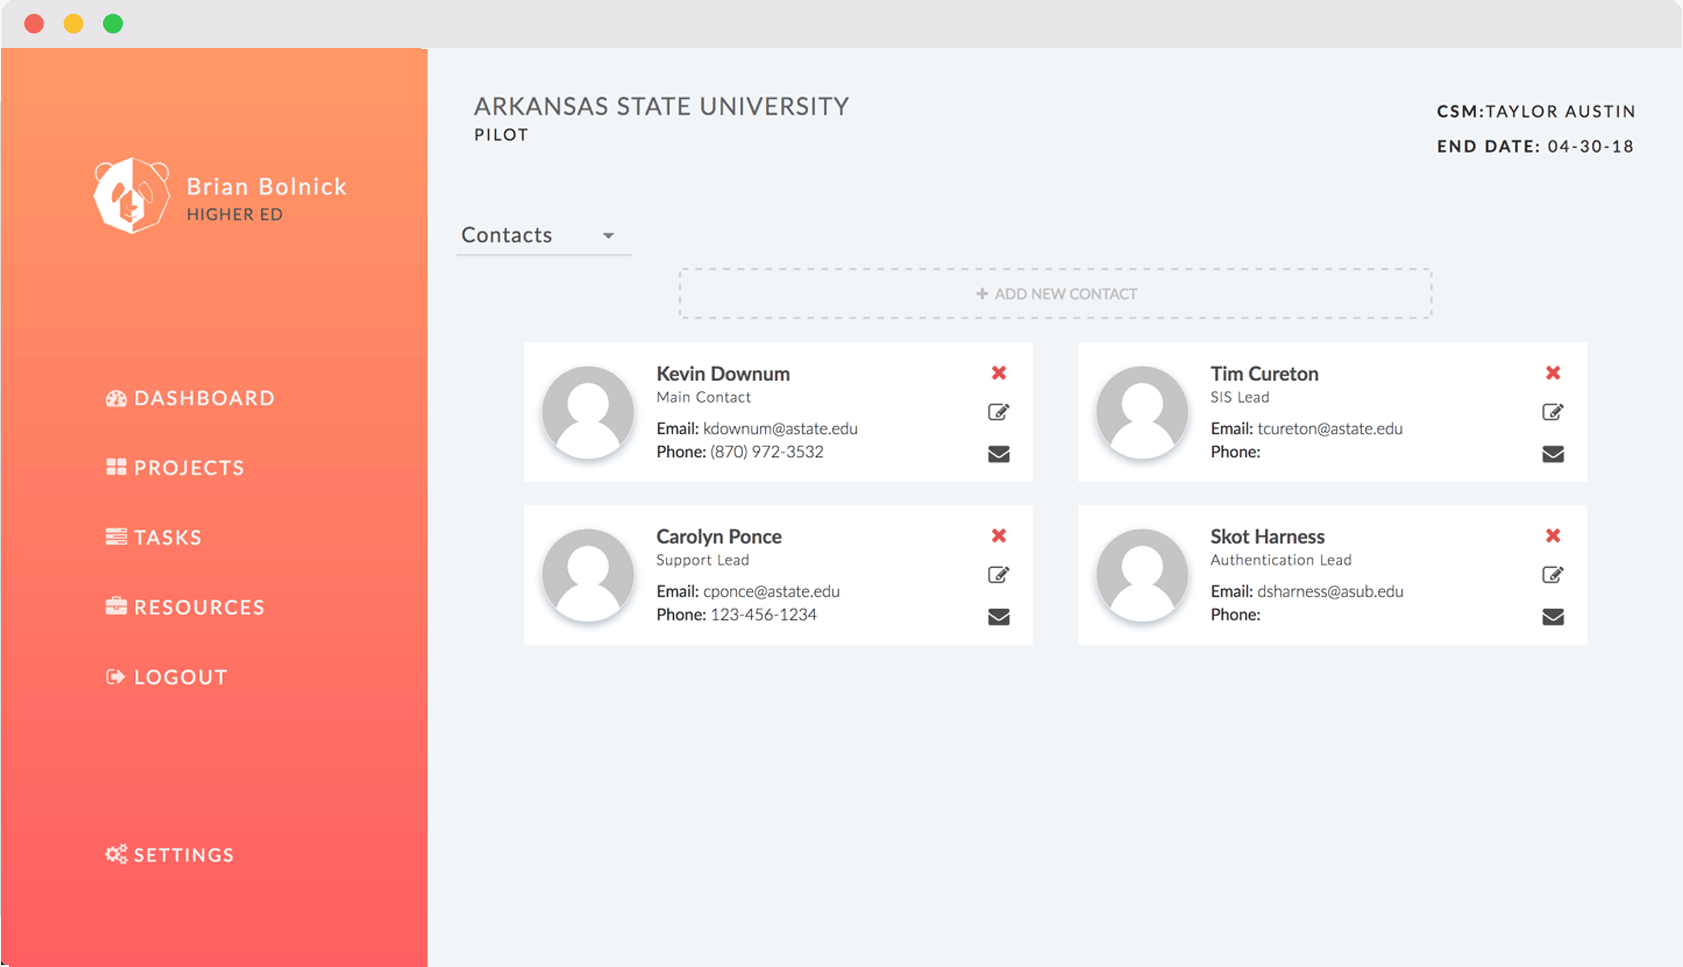
Task: Open edit pencil for Carolyn Ponce
Action: pos(998,575)
